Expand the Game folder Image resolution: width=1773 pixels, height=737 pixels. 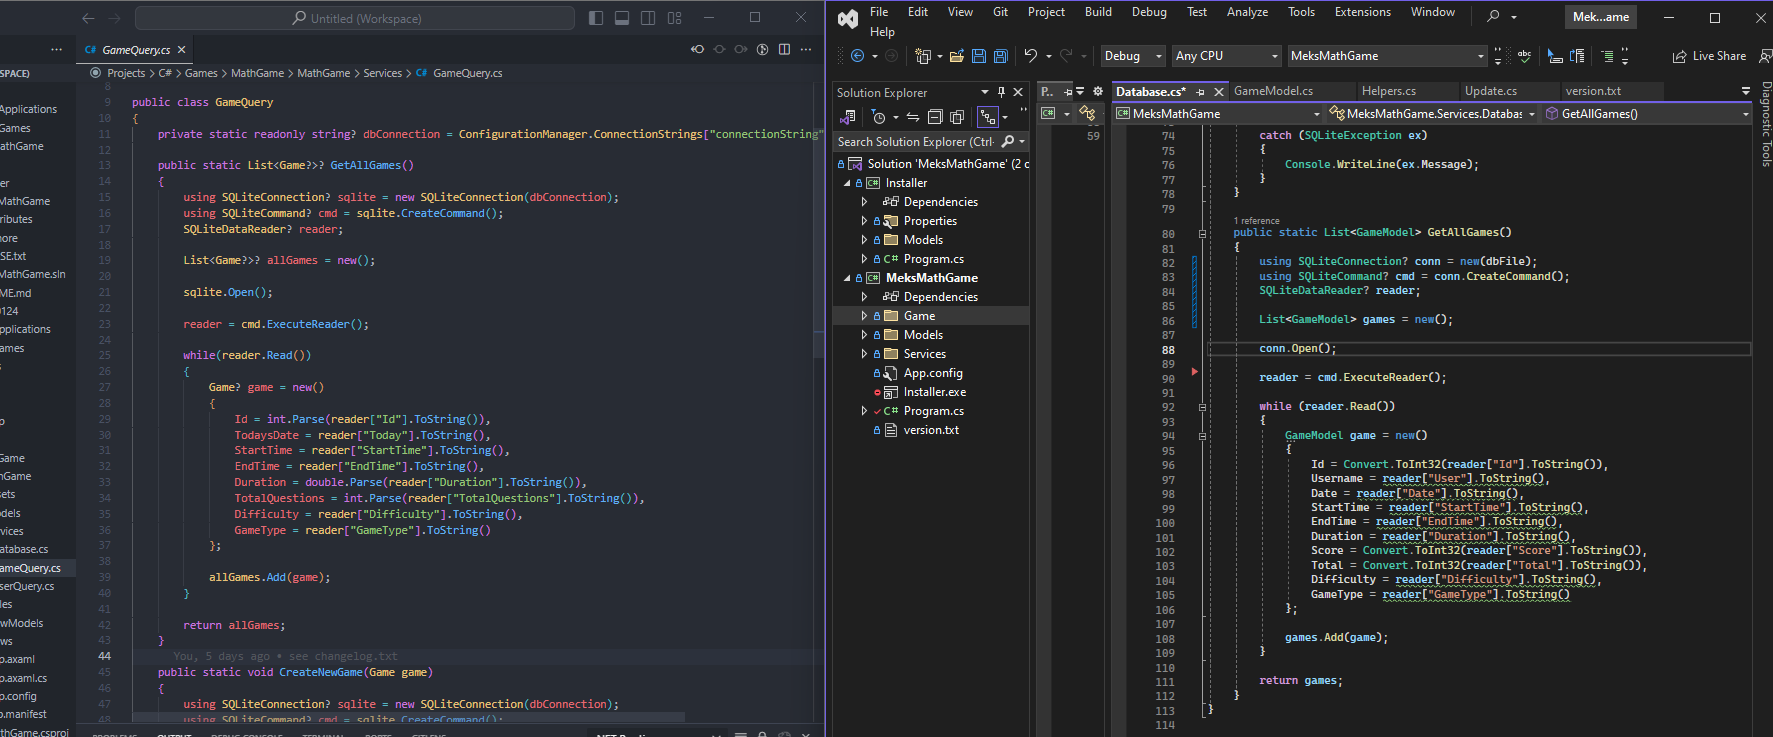(864, 316)
